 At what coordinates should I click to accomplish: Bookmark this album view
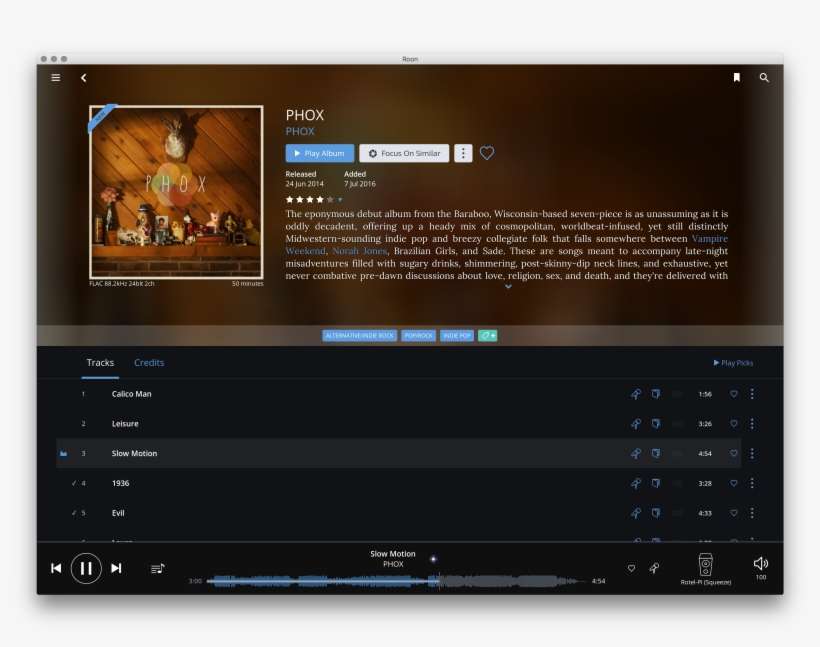coord(737,77)
